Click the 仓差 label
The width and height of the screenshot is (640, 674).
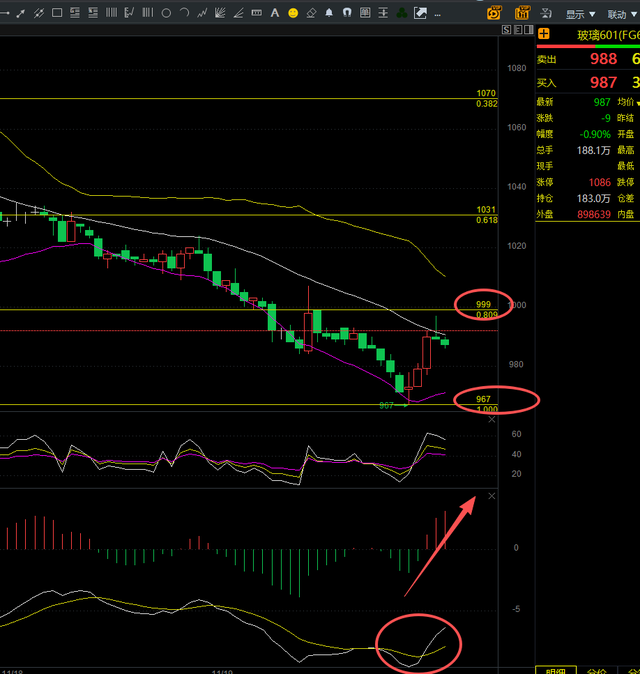coord(626,198)
